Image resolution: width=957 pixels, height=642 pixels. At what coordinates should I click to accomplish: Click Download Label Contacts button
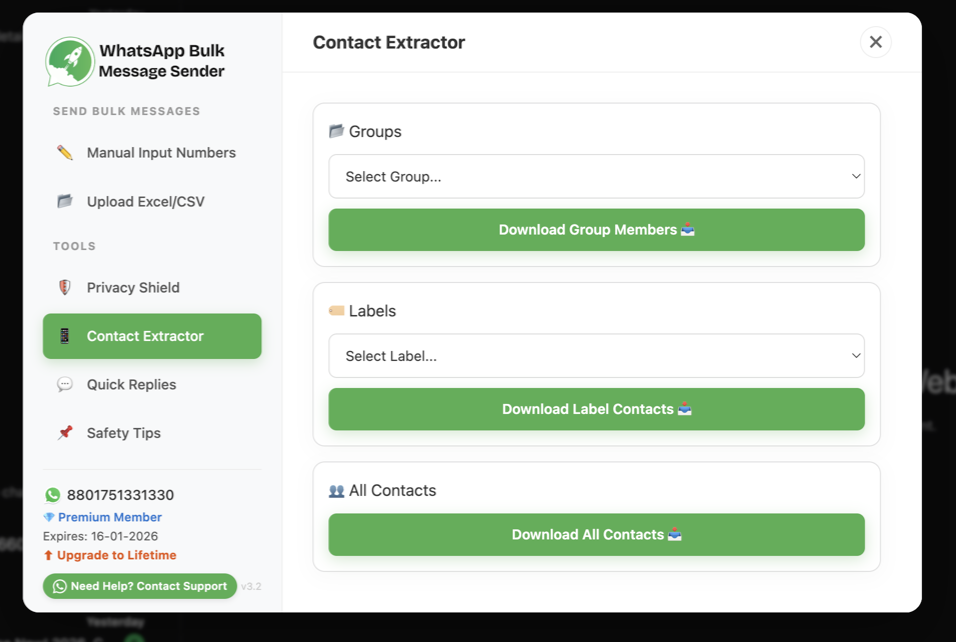click(x=596, y=409)
